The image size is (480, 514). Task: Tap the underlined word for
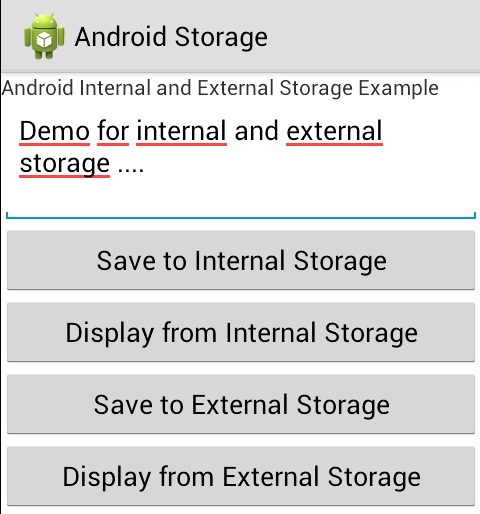(113, 131)
